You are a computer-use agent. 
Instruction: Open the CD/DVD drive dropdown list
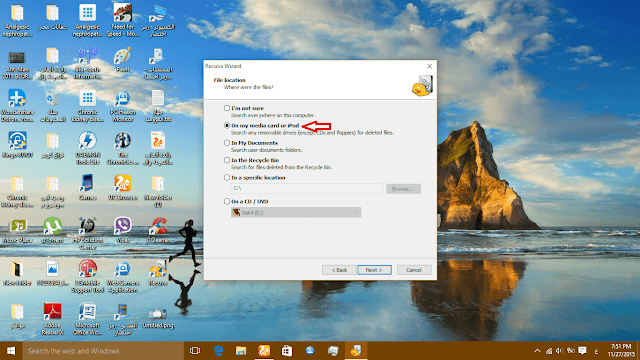coord(296,213)
